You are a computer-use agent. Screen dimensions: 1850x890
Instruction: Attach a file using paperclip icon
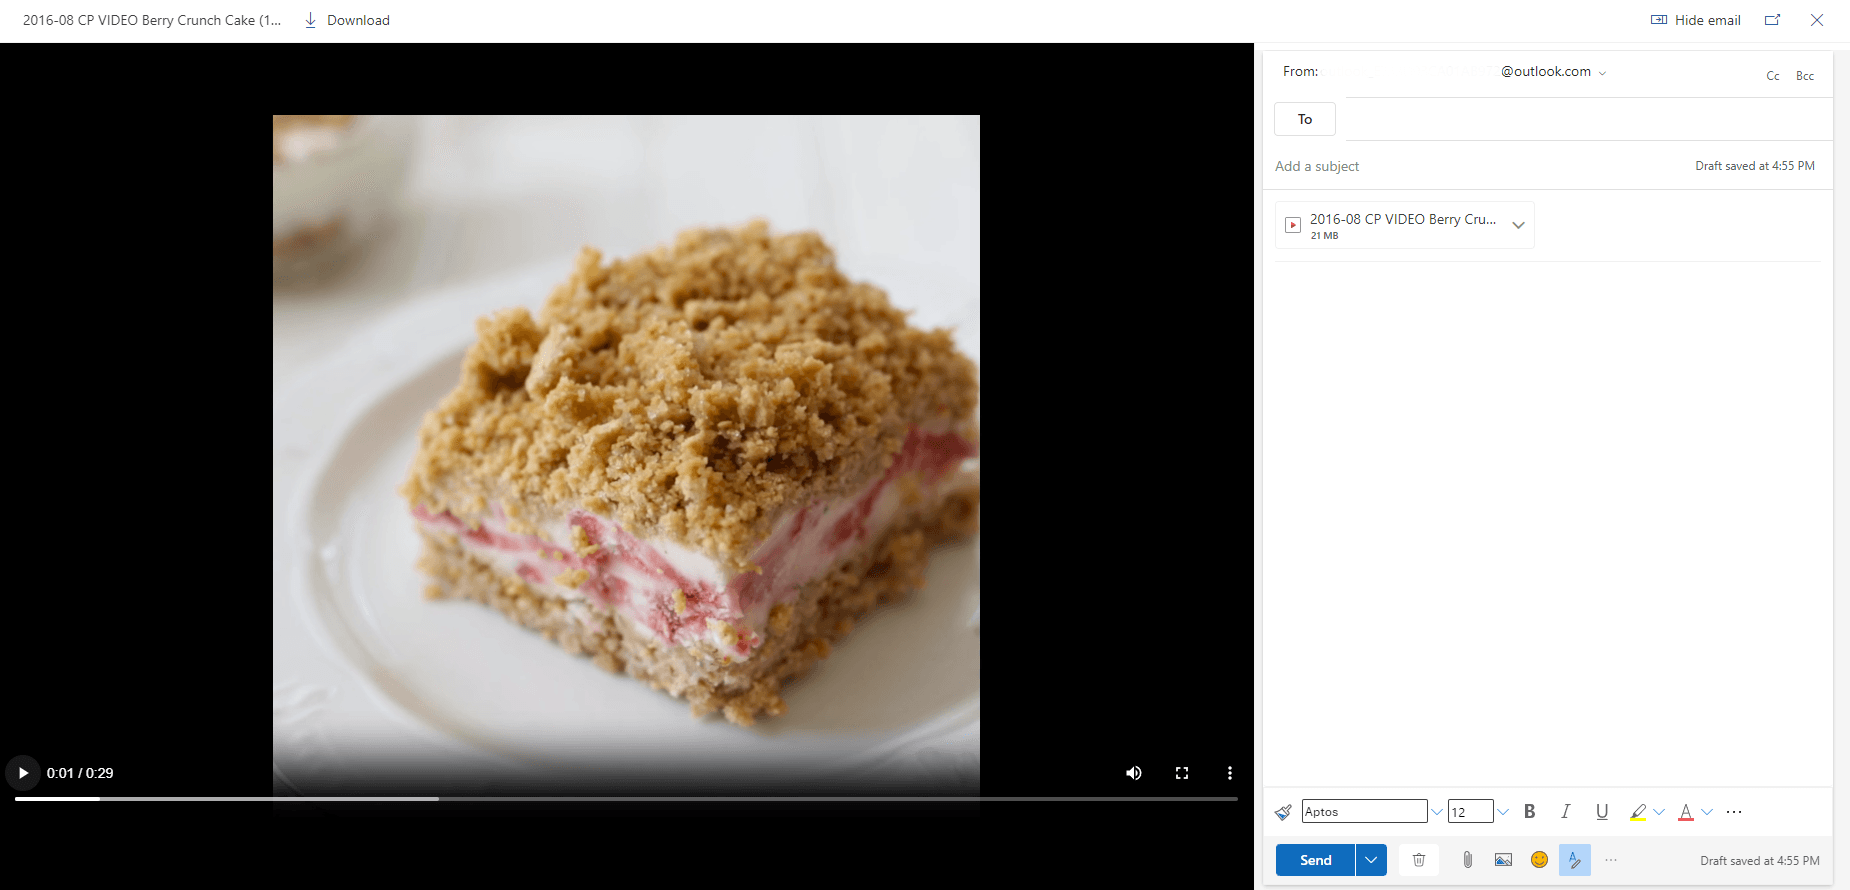1467,860
